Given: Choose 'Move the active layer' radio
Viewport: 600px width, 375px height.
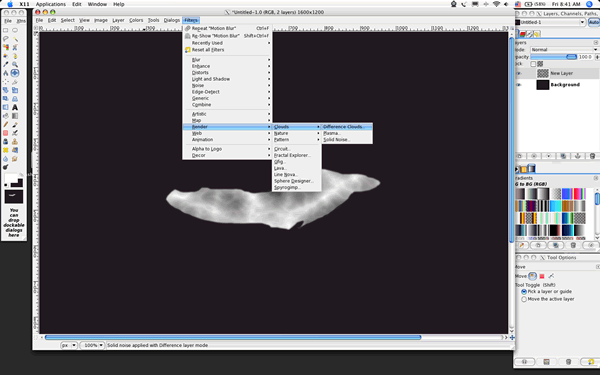Looking at the screenshot, I should pos(524,299).
